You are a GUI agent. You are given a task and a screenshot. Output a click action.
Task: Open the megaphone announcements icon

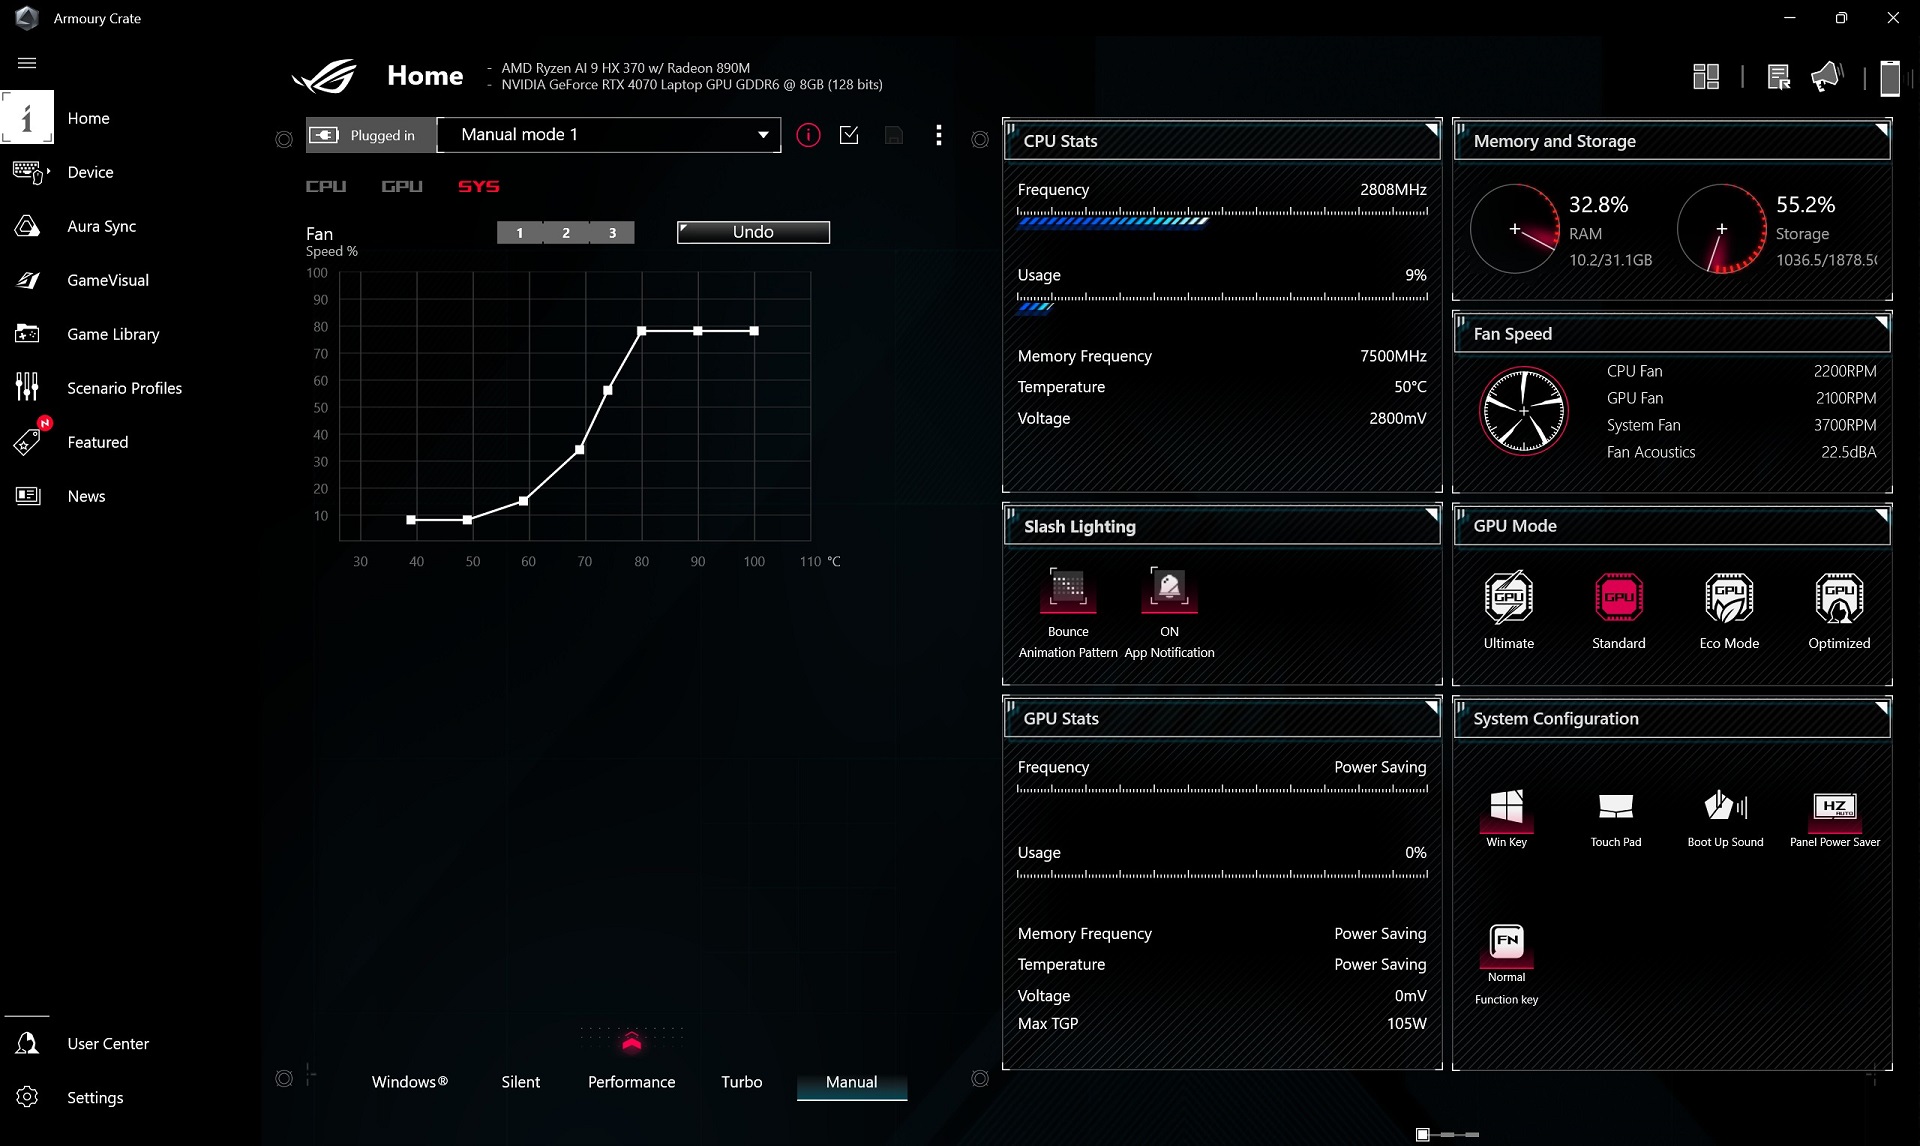(1827, 77)
